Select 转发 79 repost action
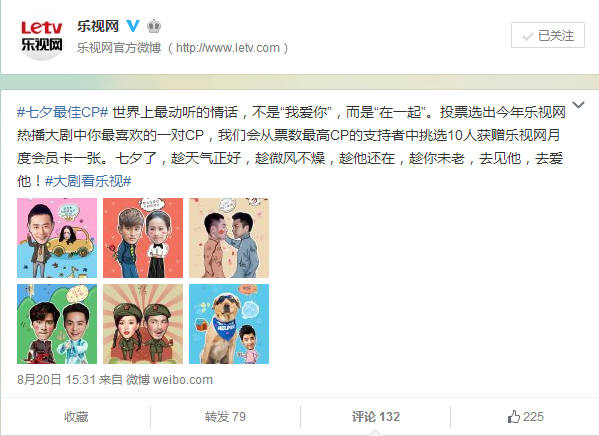This screenshot has height=436, width=599. point(225,417)
